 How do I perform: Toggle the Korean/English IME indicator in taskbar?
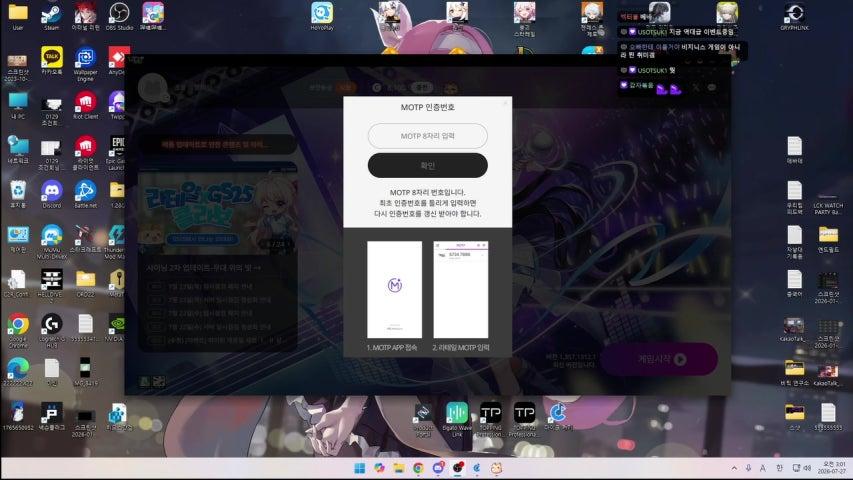[x=779, y=468]
